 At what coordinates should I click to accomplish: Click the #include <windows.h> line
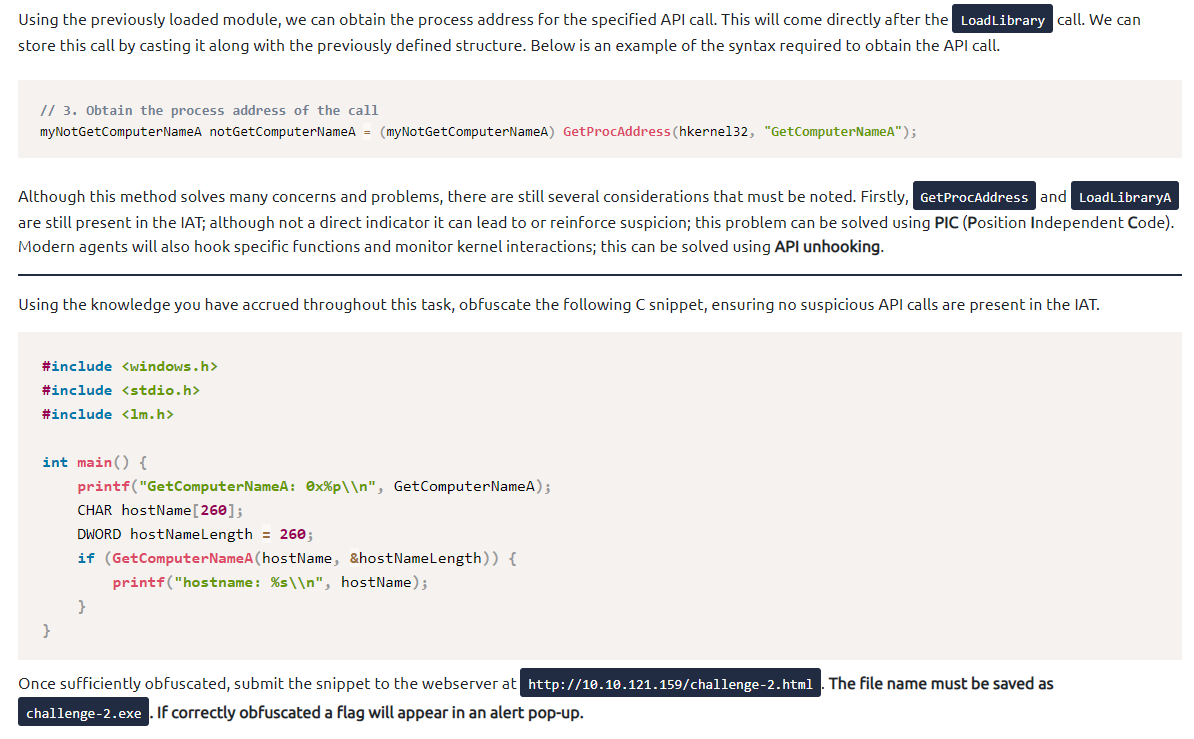coord(129,366)
